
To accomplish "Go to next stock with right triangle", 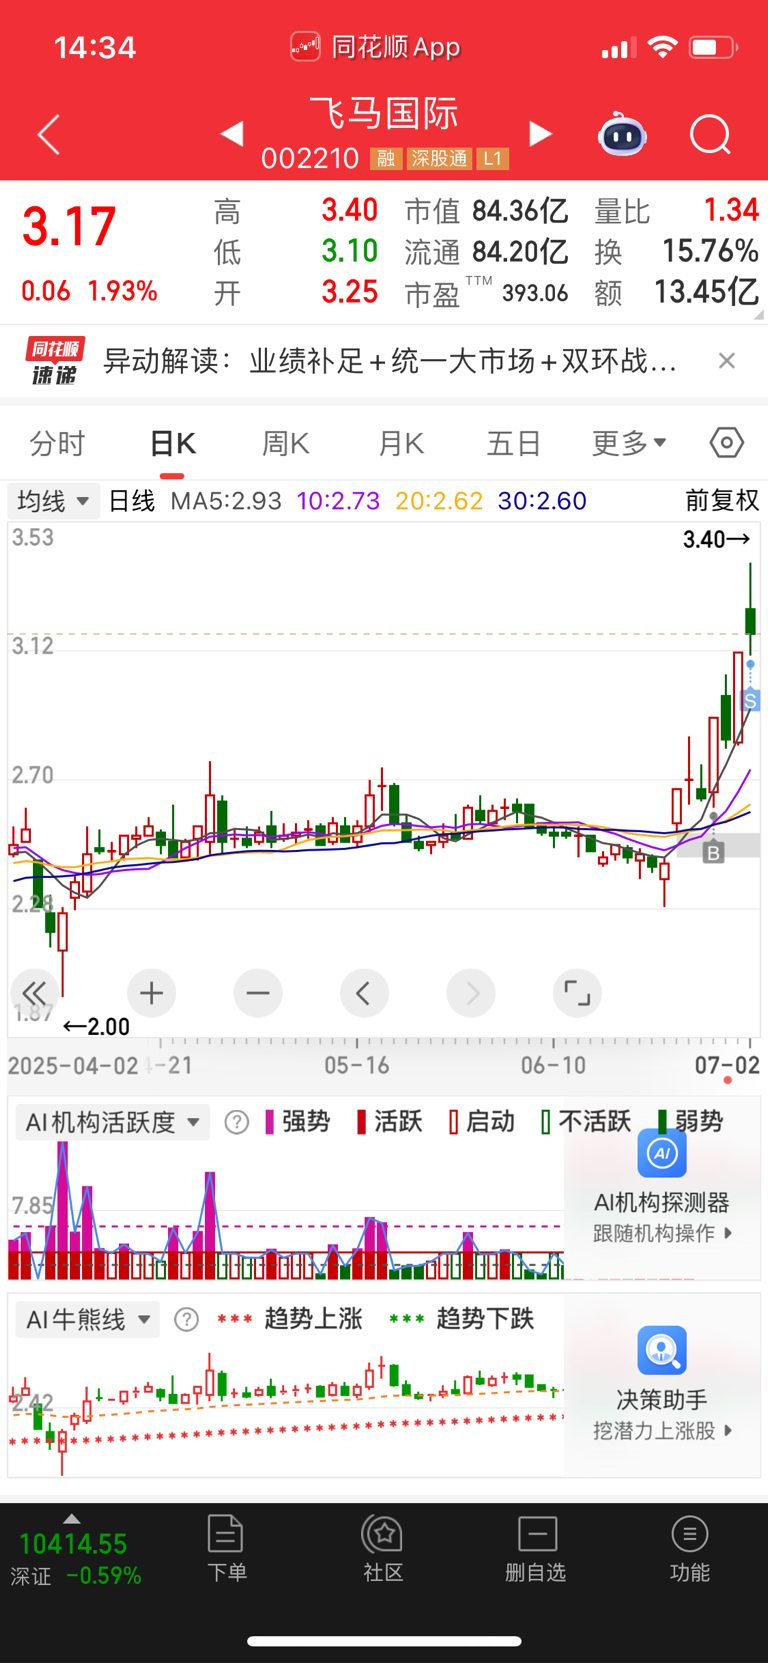I will point(540,133).
